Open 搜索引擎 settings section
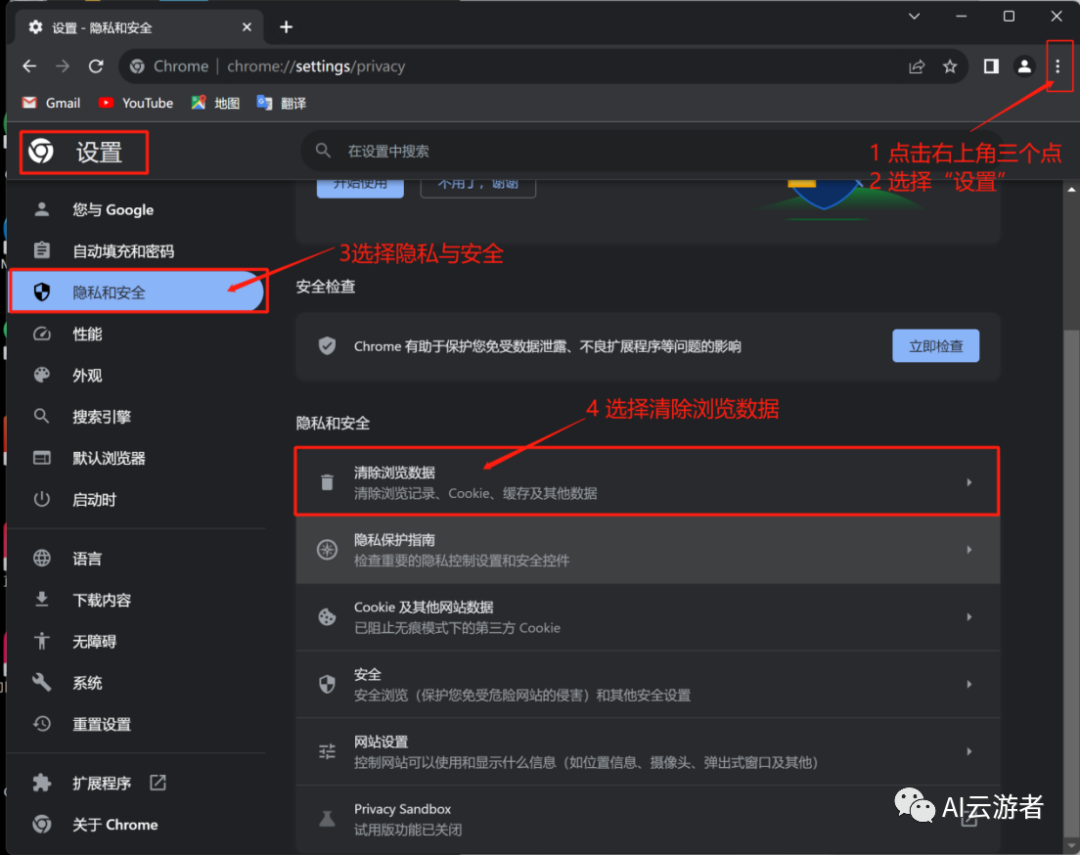1080x855 pixels. pos(101,416)
